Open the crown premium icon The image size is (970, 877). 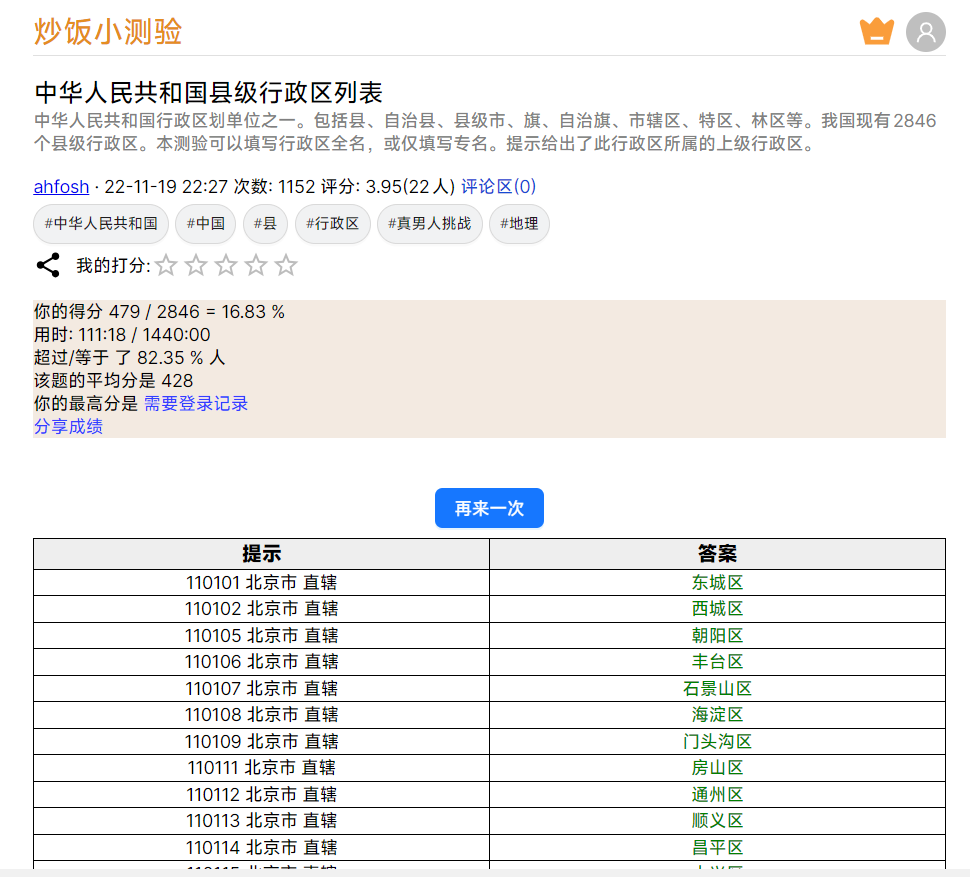pos(877,32)
